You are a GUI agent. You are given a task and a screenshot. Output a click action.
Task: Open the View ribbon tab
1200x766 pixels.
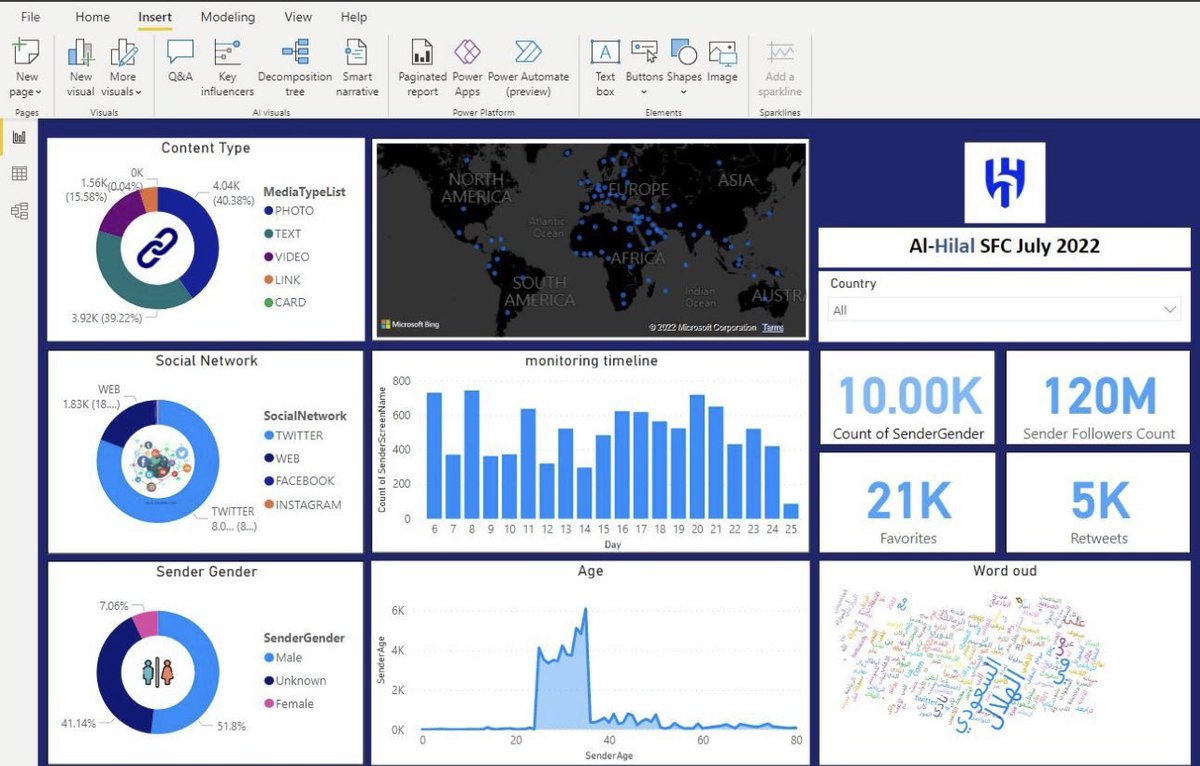298,17
